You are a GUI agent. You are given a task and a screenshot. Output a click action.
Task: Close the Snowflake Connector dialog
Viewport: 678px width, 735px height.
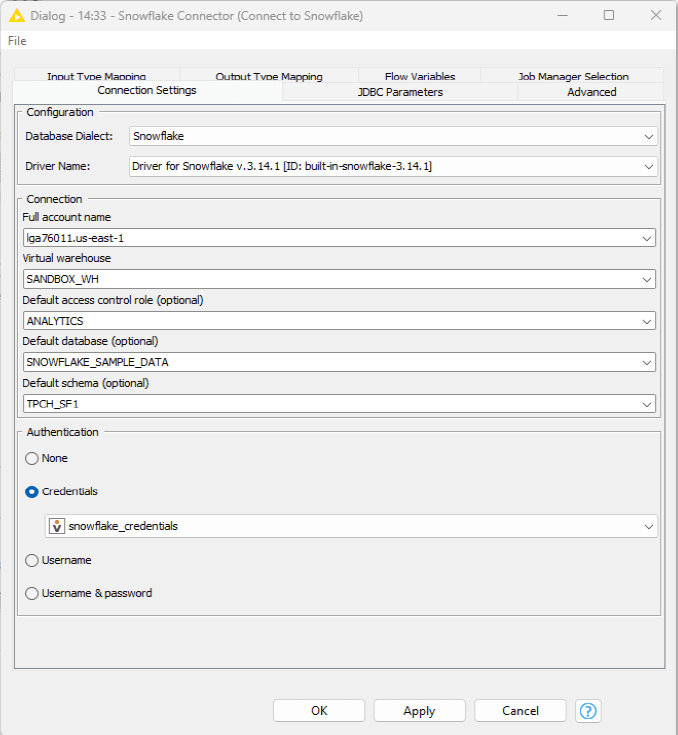pos(656,15)
